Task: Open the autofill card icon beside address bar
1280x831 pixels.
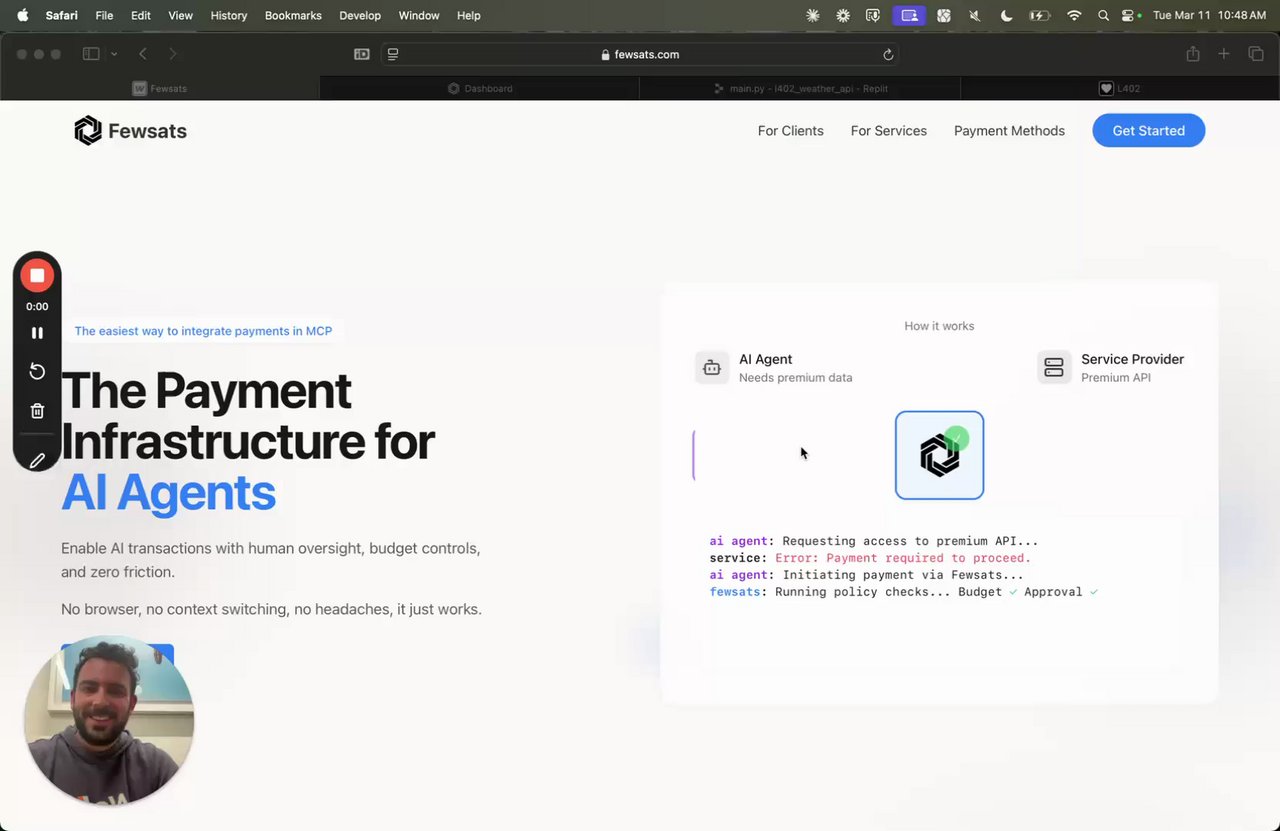Action: click(362, 54)
